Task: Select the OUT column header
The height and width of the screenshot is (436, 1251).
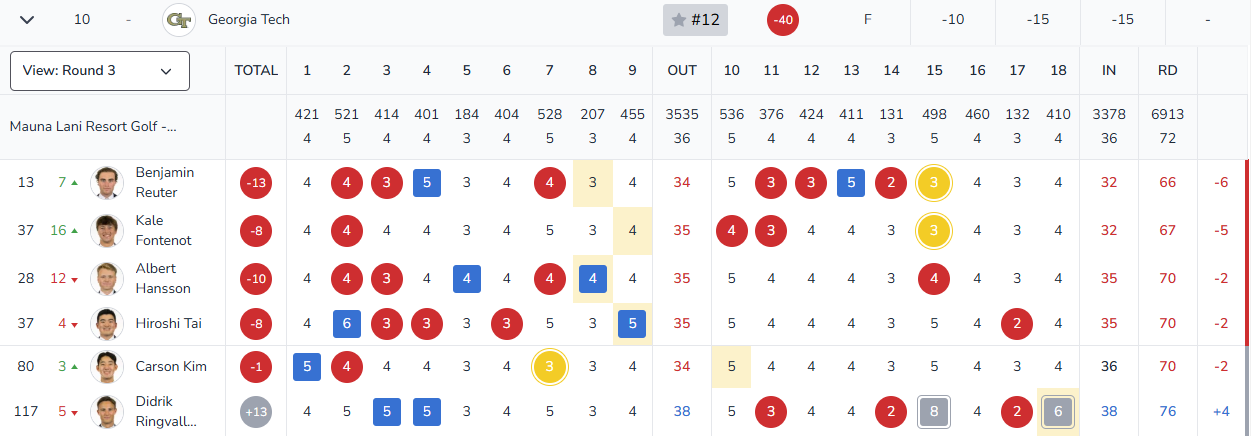Action: coord(682,70)
